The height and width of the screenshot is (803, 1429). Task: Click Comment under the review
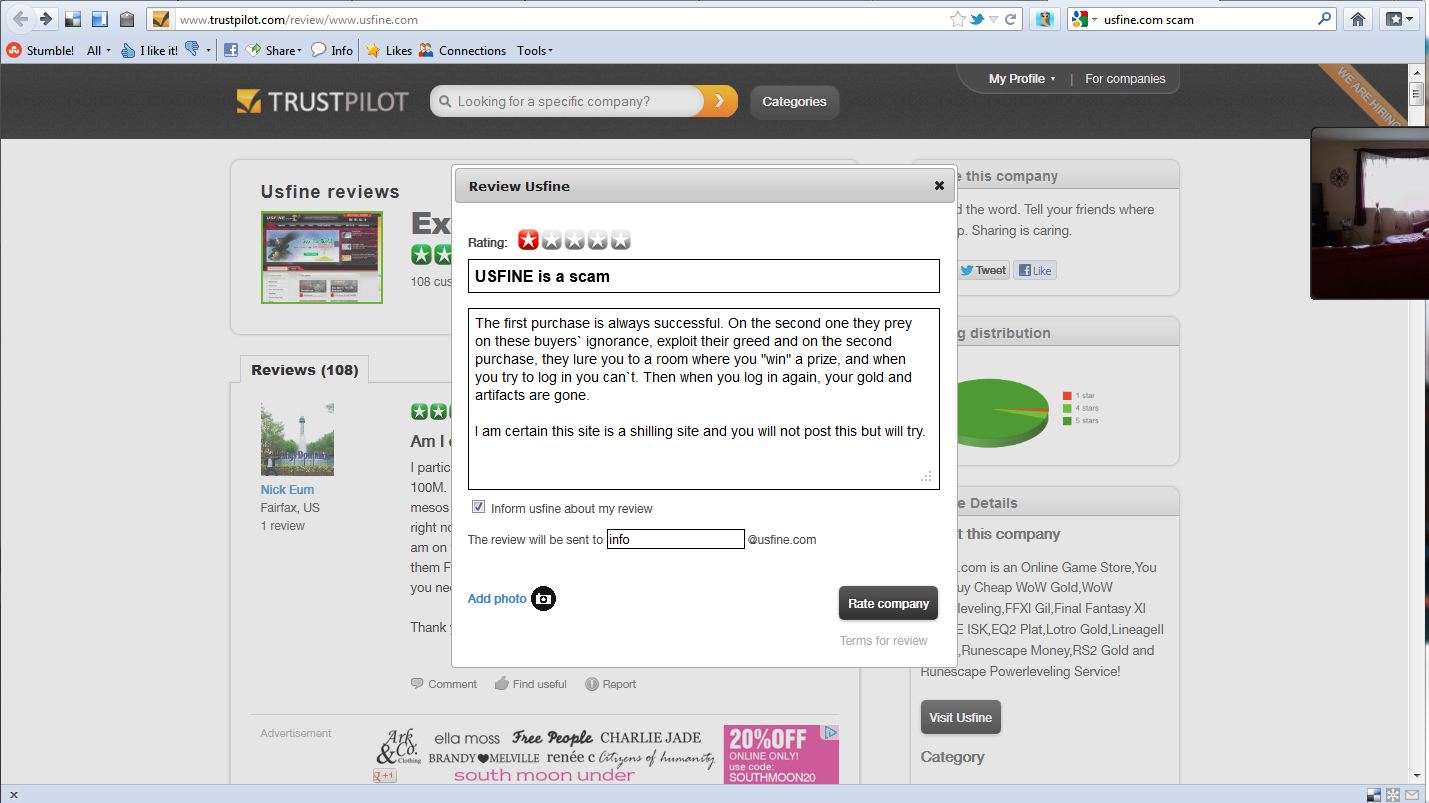444,684
